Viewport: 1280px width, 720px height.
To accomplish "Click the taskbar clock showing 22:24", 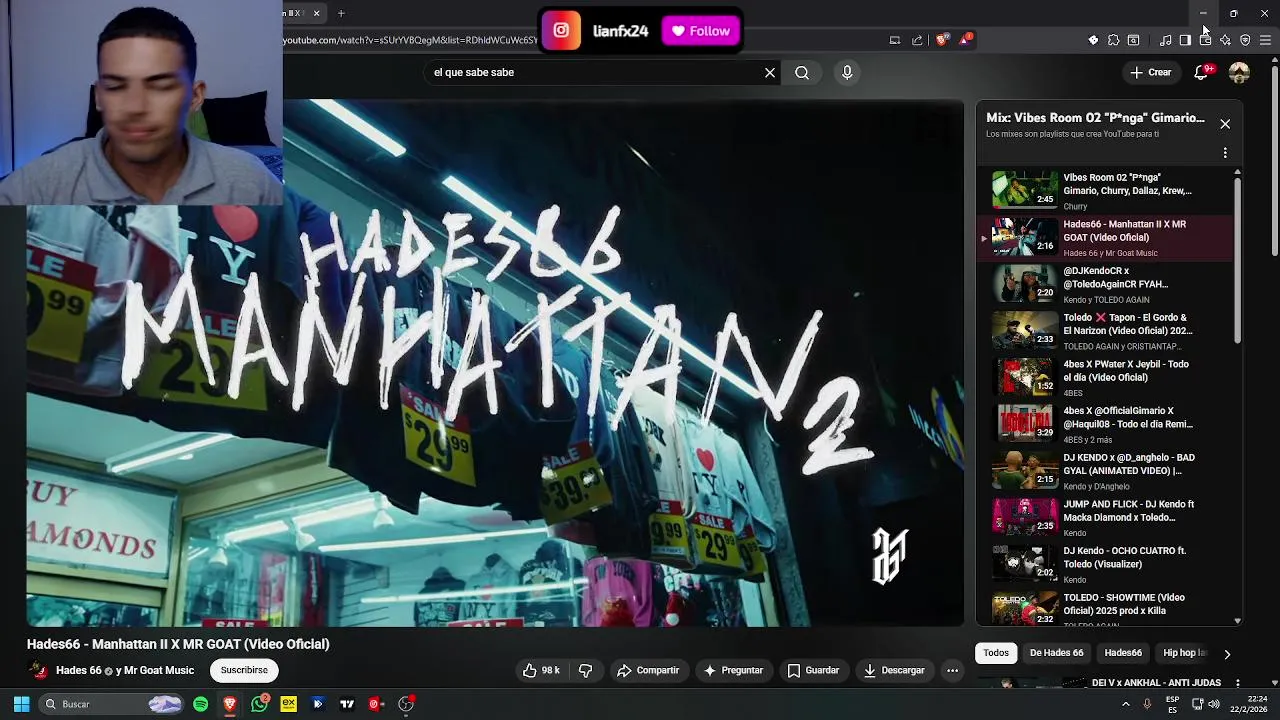I will point(1257,704).
